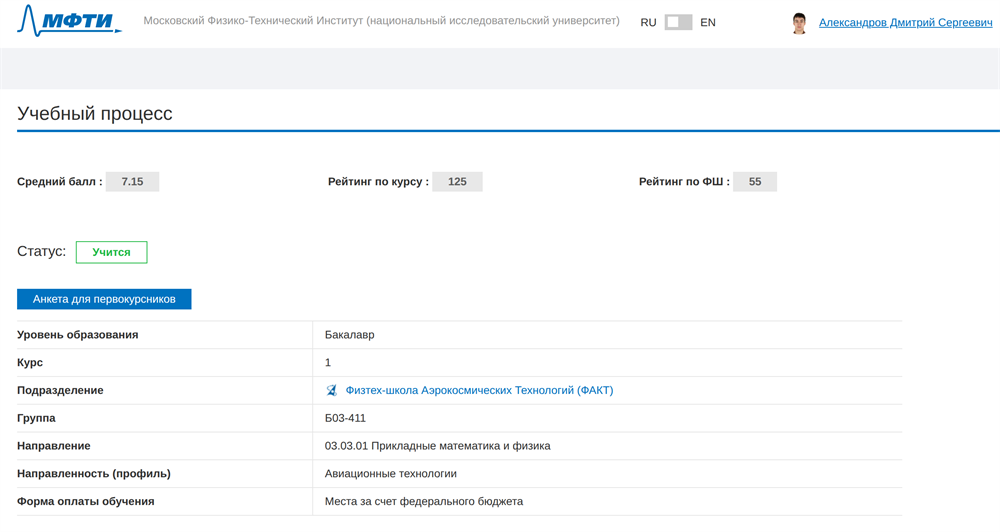Viewport: 1000px width, 532px height.
Task: Click the Рейтинг по ФШ label
Action: (x=684, y=182)
